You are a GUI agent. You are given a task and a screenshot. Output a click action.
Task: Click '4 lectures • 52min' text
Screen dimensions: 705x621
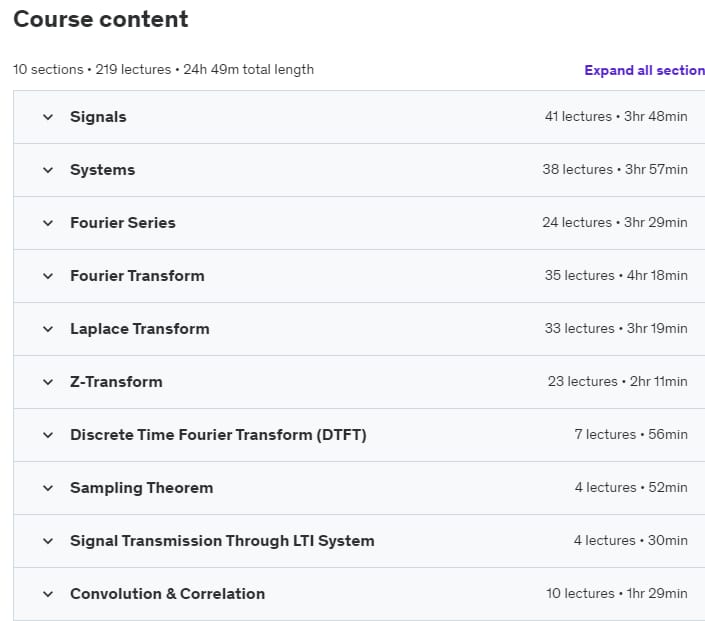(x=631, y=487)
